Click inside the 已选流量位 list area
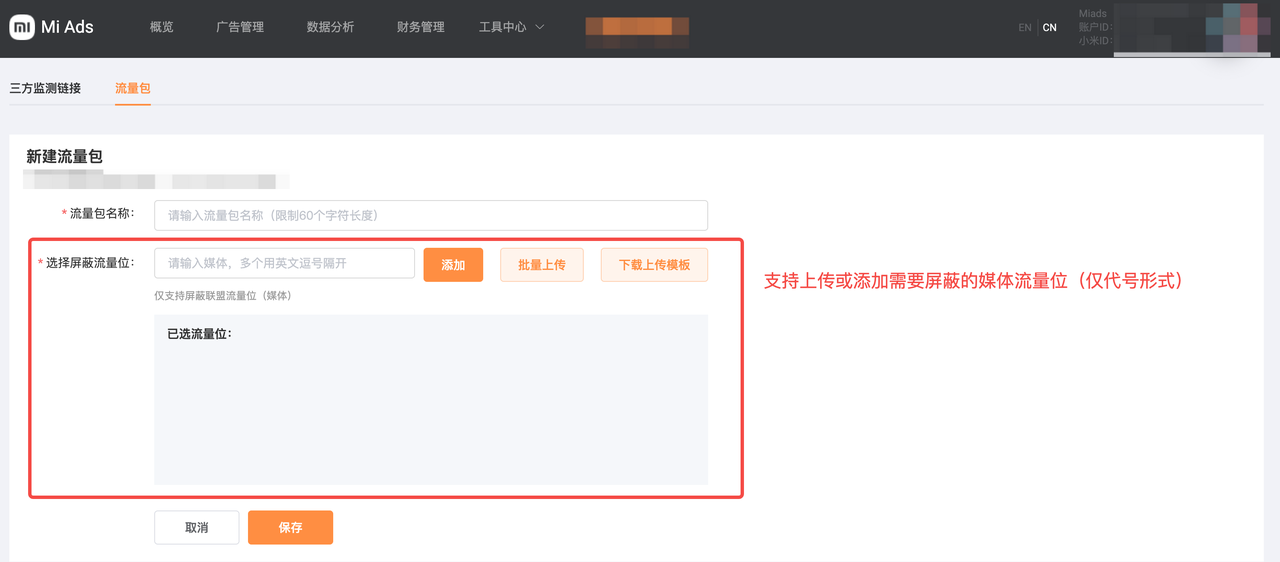The width and height of the screenshot is (1280, 562). 430,410
